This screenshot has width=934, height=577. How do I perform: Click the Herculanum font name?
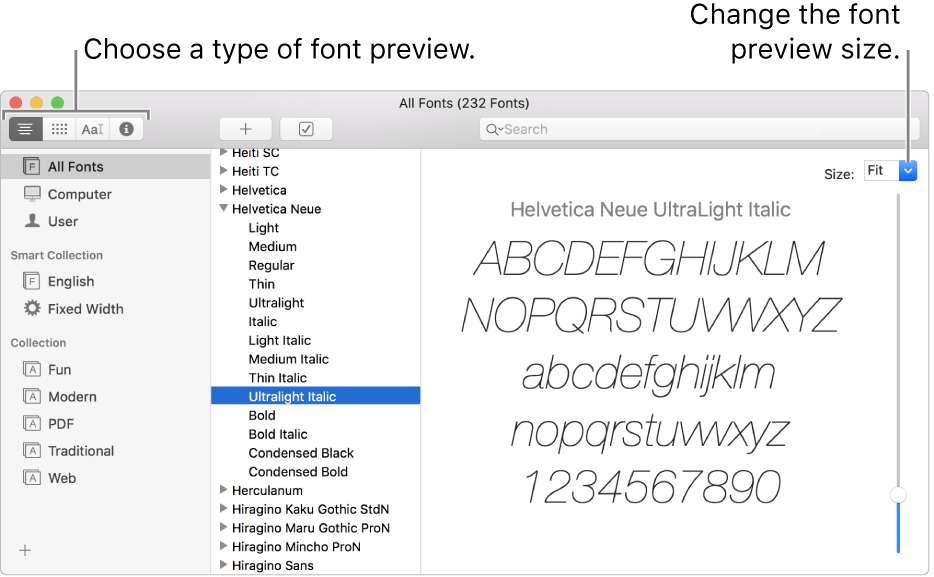pyautogui.click(x=267, y=491)
